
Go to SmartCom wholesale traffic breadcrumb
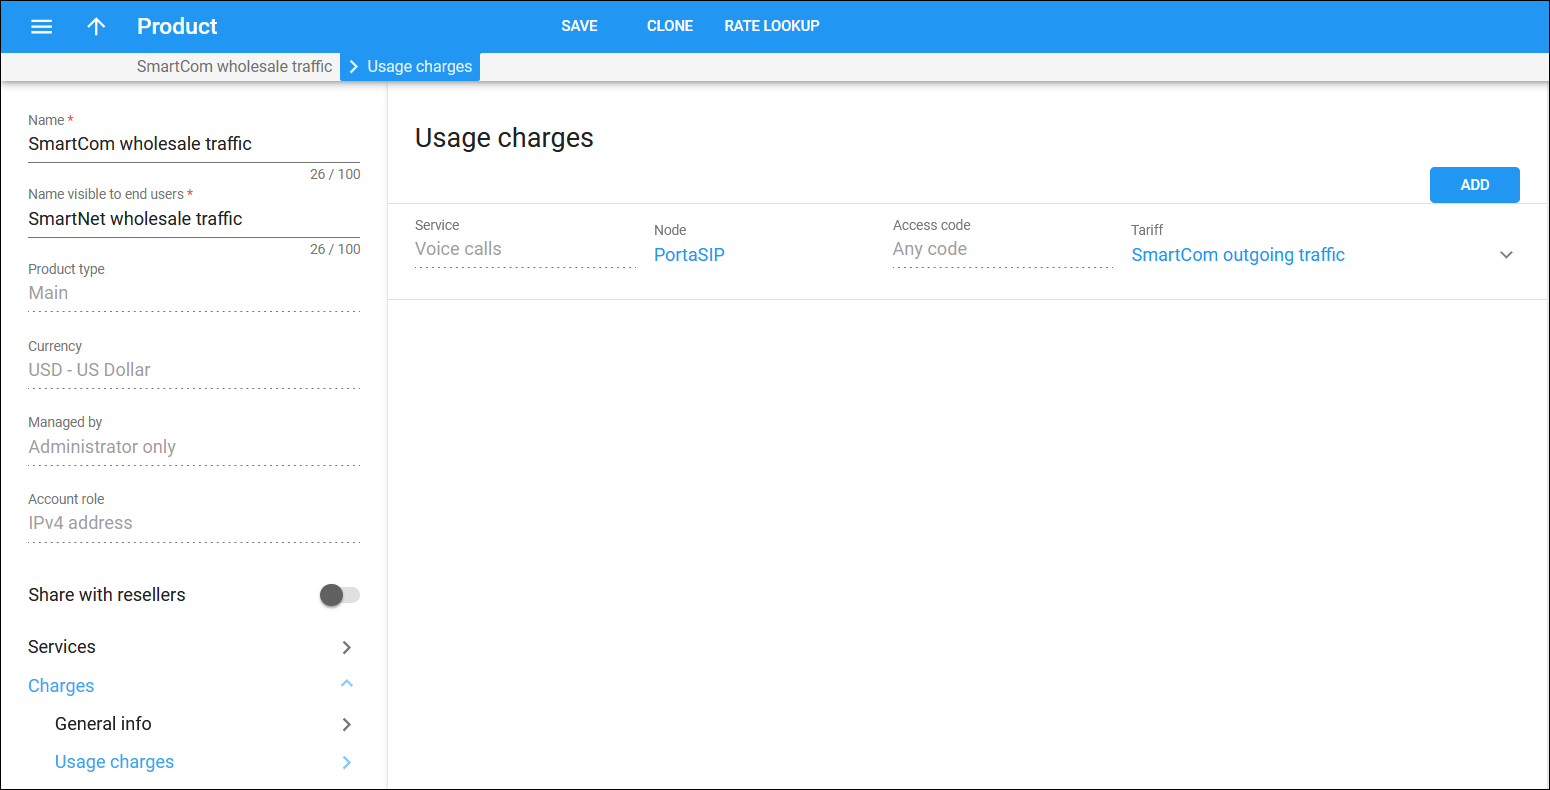pos(234,66)
